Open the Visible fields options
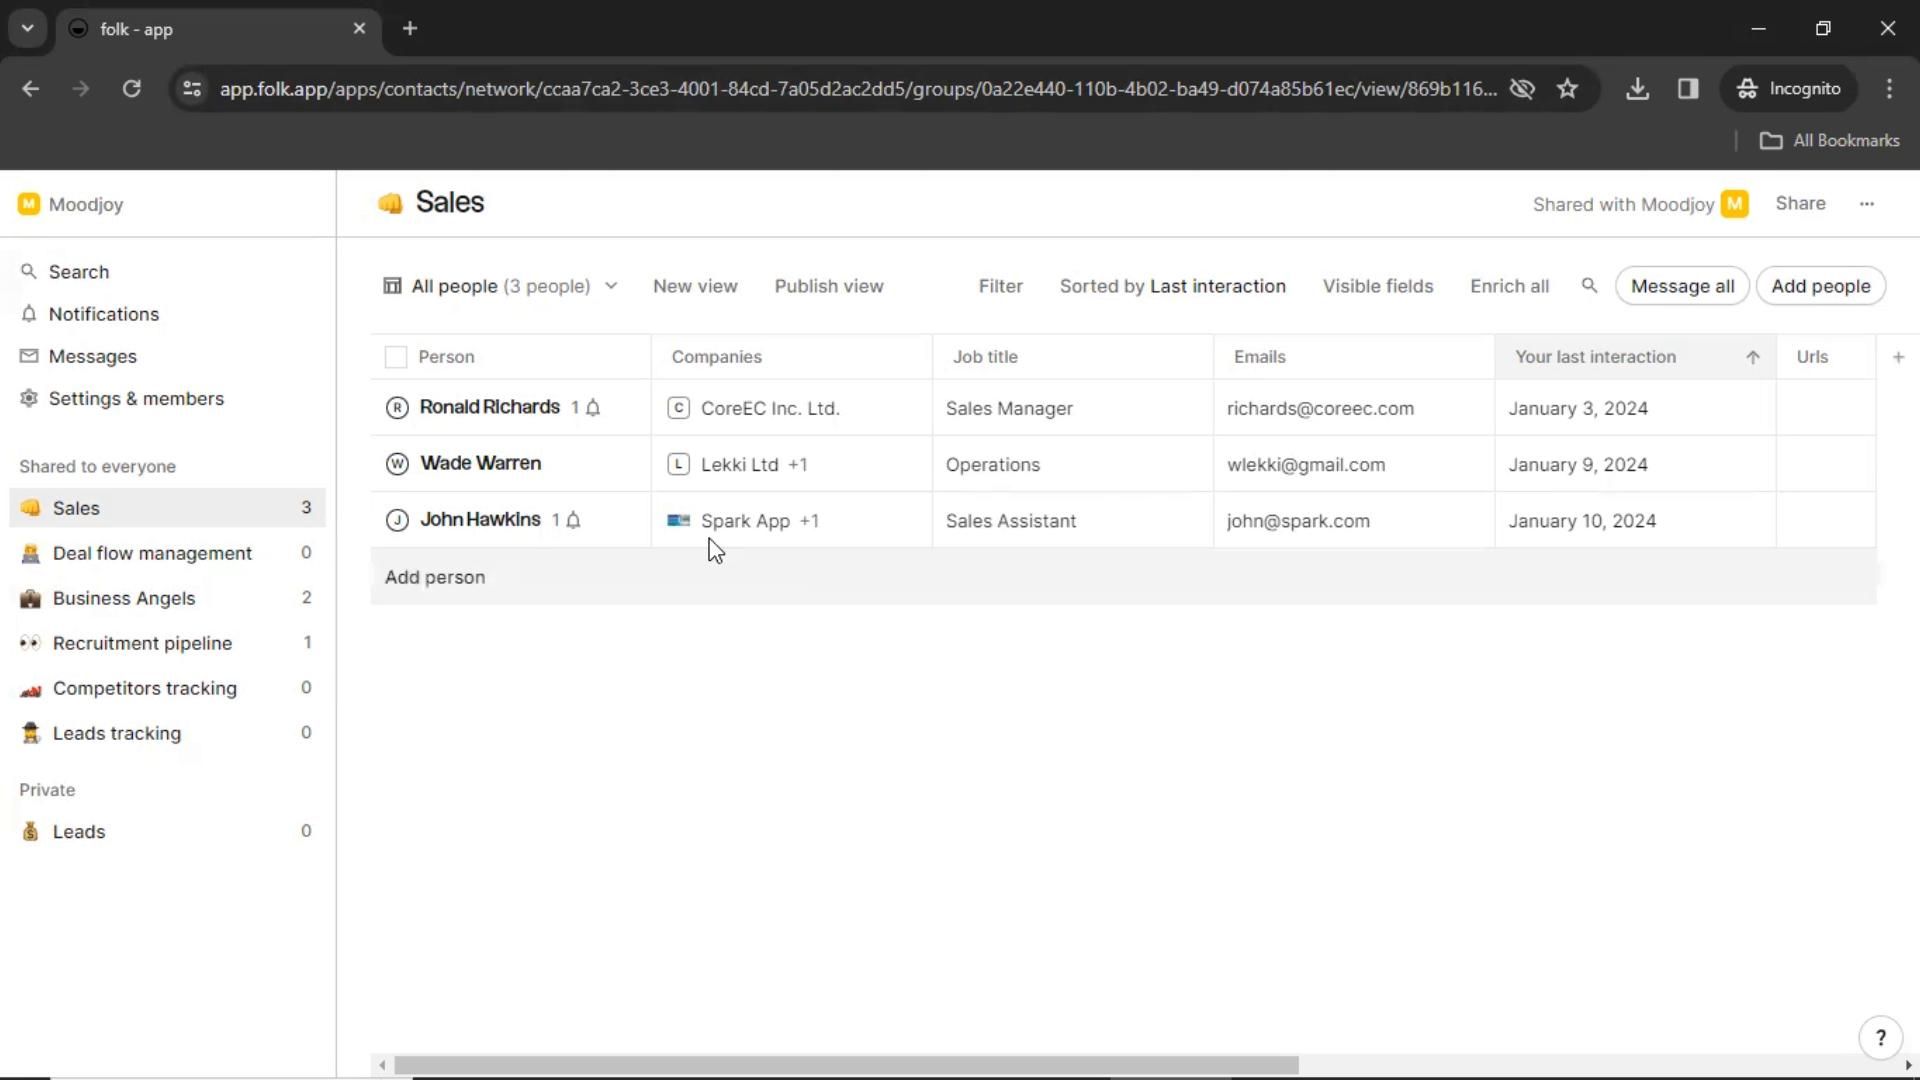1920x1080 pixels. click(1377, 287)
